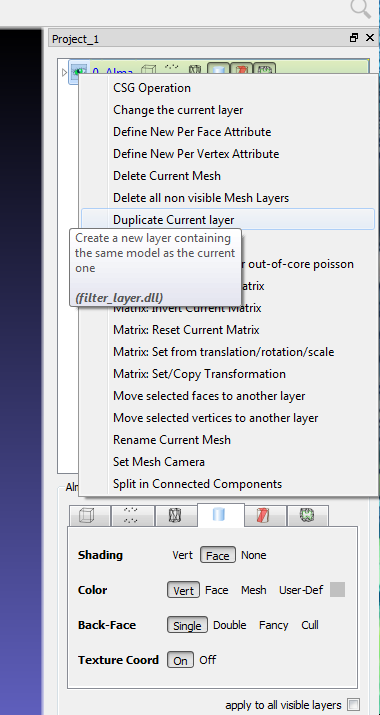The image size is (380, 715).
Task: Select Change the current layer
Action: [x=228, y=110]
